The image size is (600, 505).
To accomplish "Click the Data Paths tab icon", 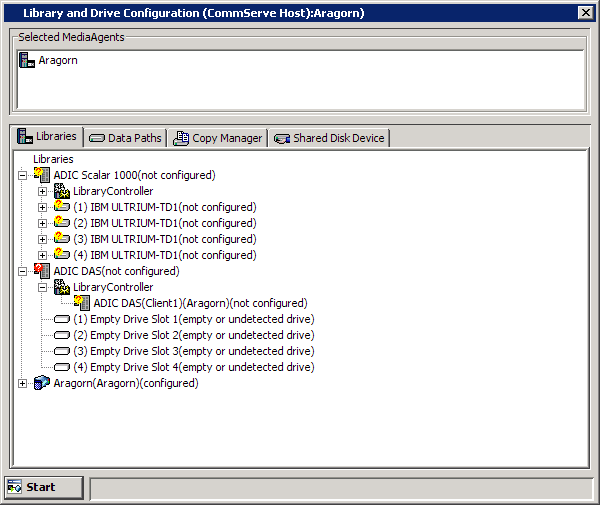I will [x=96, y=138].
